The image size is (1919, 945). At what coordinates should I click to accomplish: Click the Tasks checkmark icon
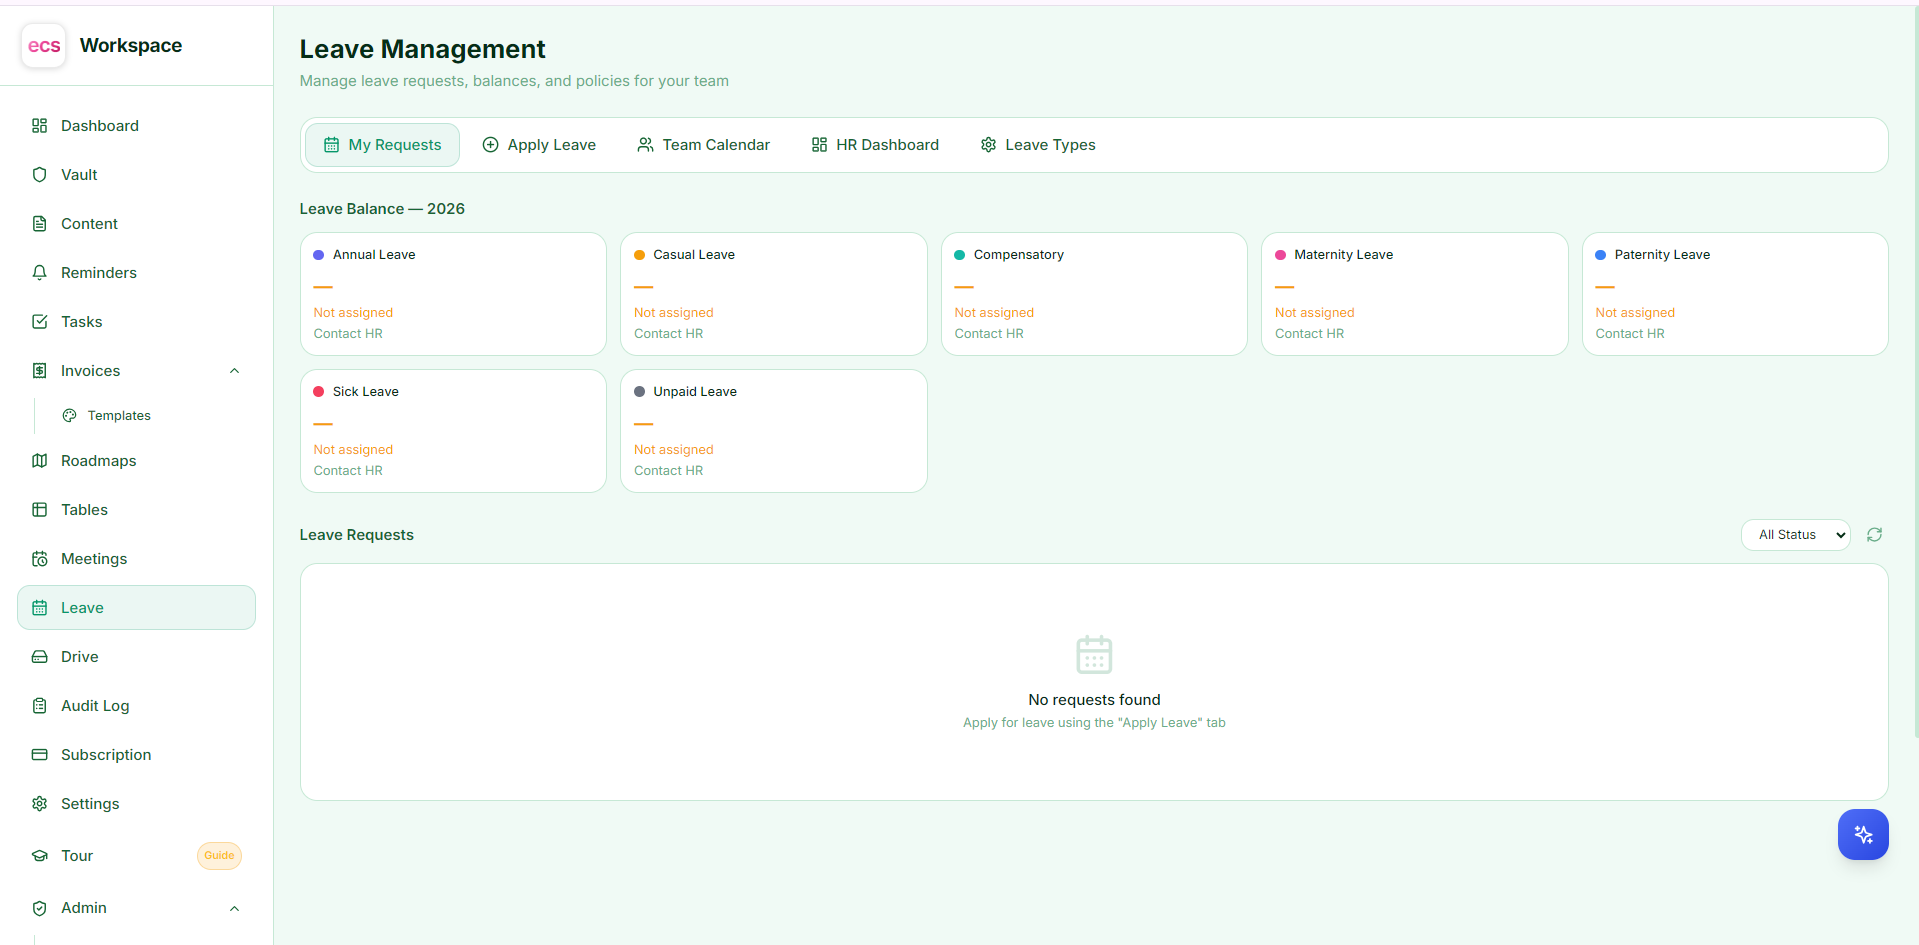click(x=40, y=322)
